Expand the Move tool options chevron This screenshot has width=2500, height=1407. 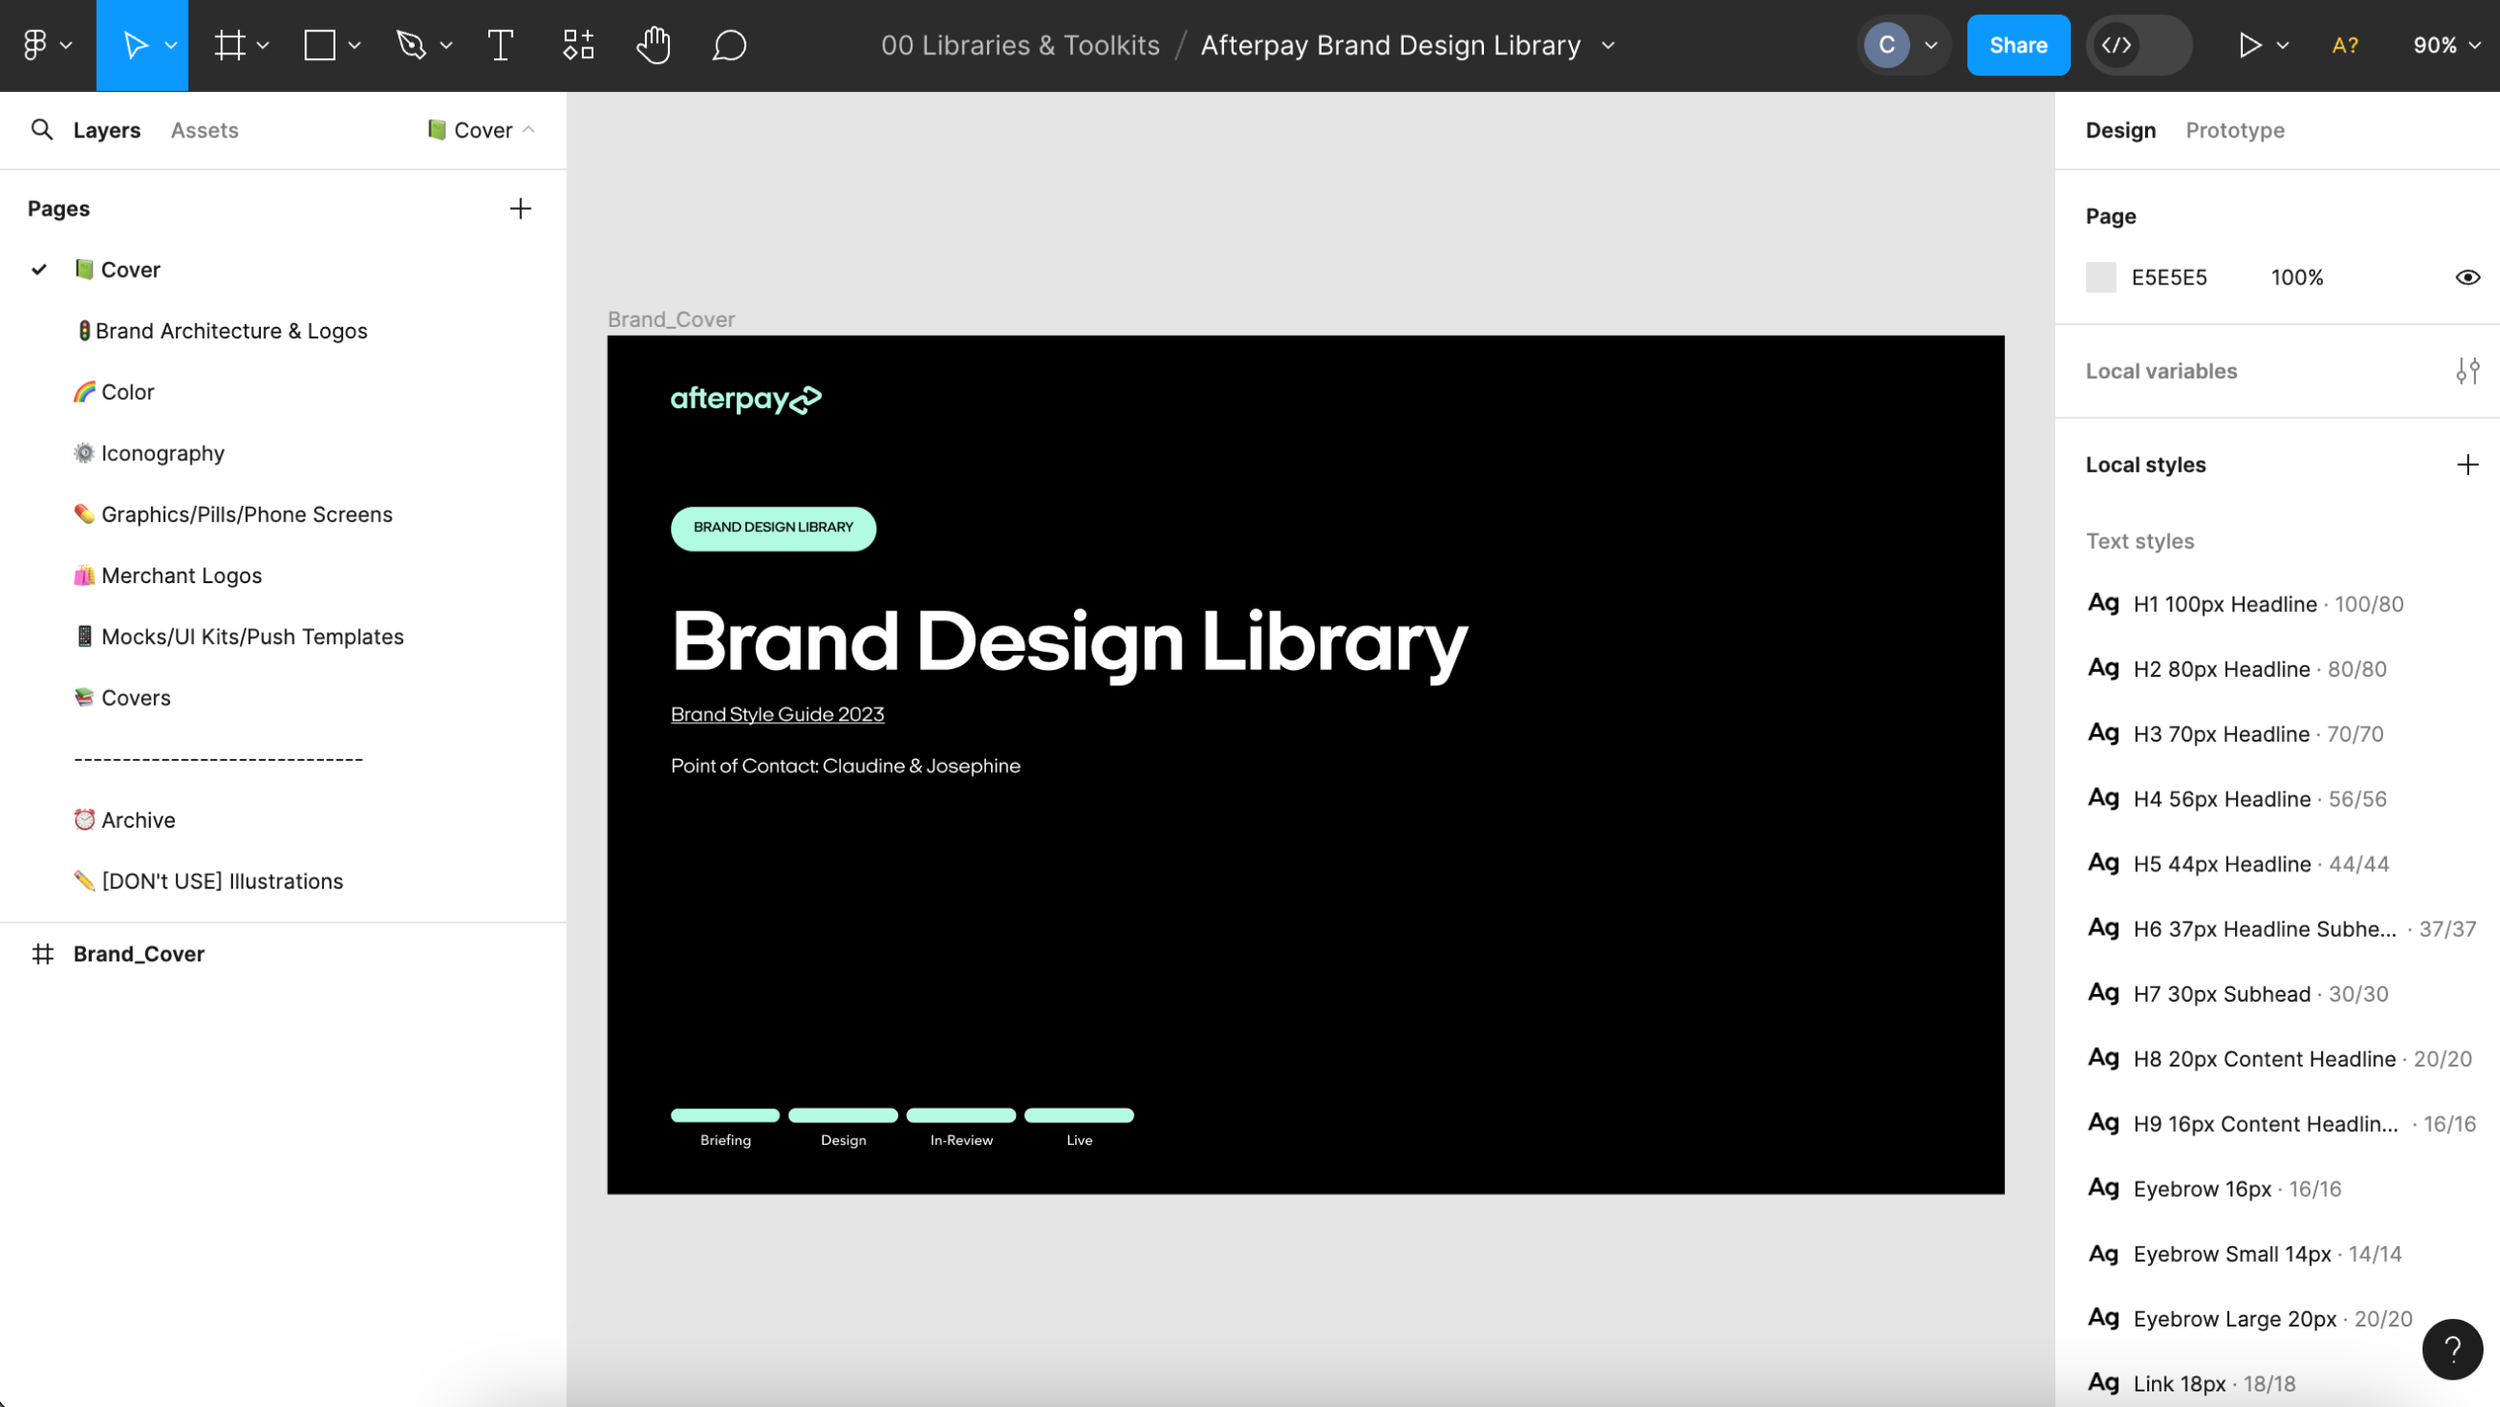coord(171,45)
